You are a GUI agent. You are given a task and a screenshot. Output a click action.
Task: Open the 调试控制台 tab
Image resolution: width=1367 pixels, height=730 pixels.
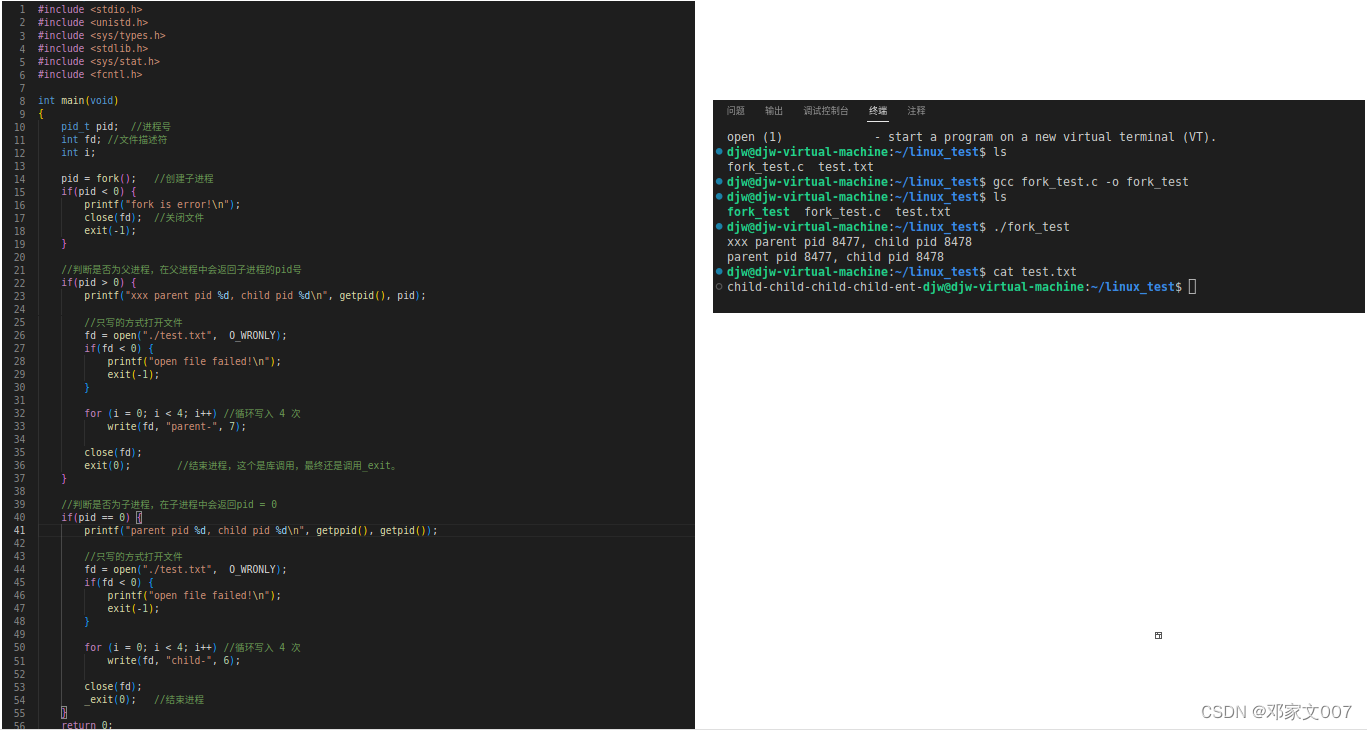coord(826,111)
